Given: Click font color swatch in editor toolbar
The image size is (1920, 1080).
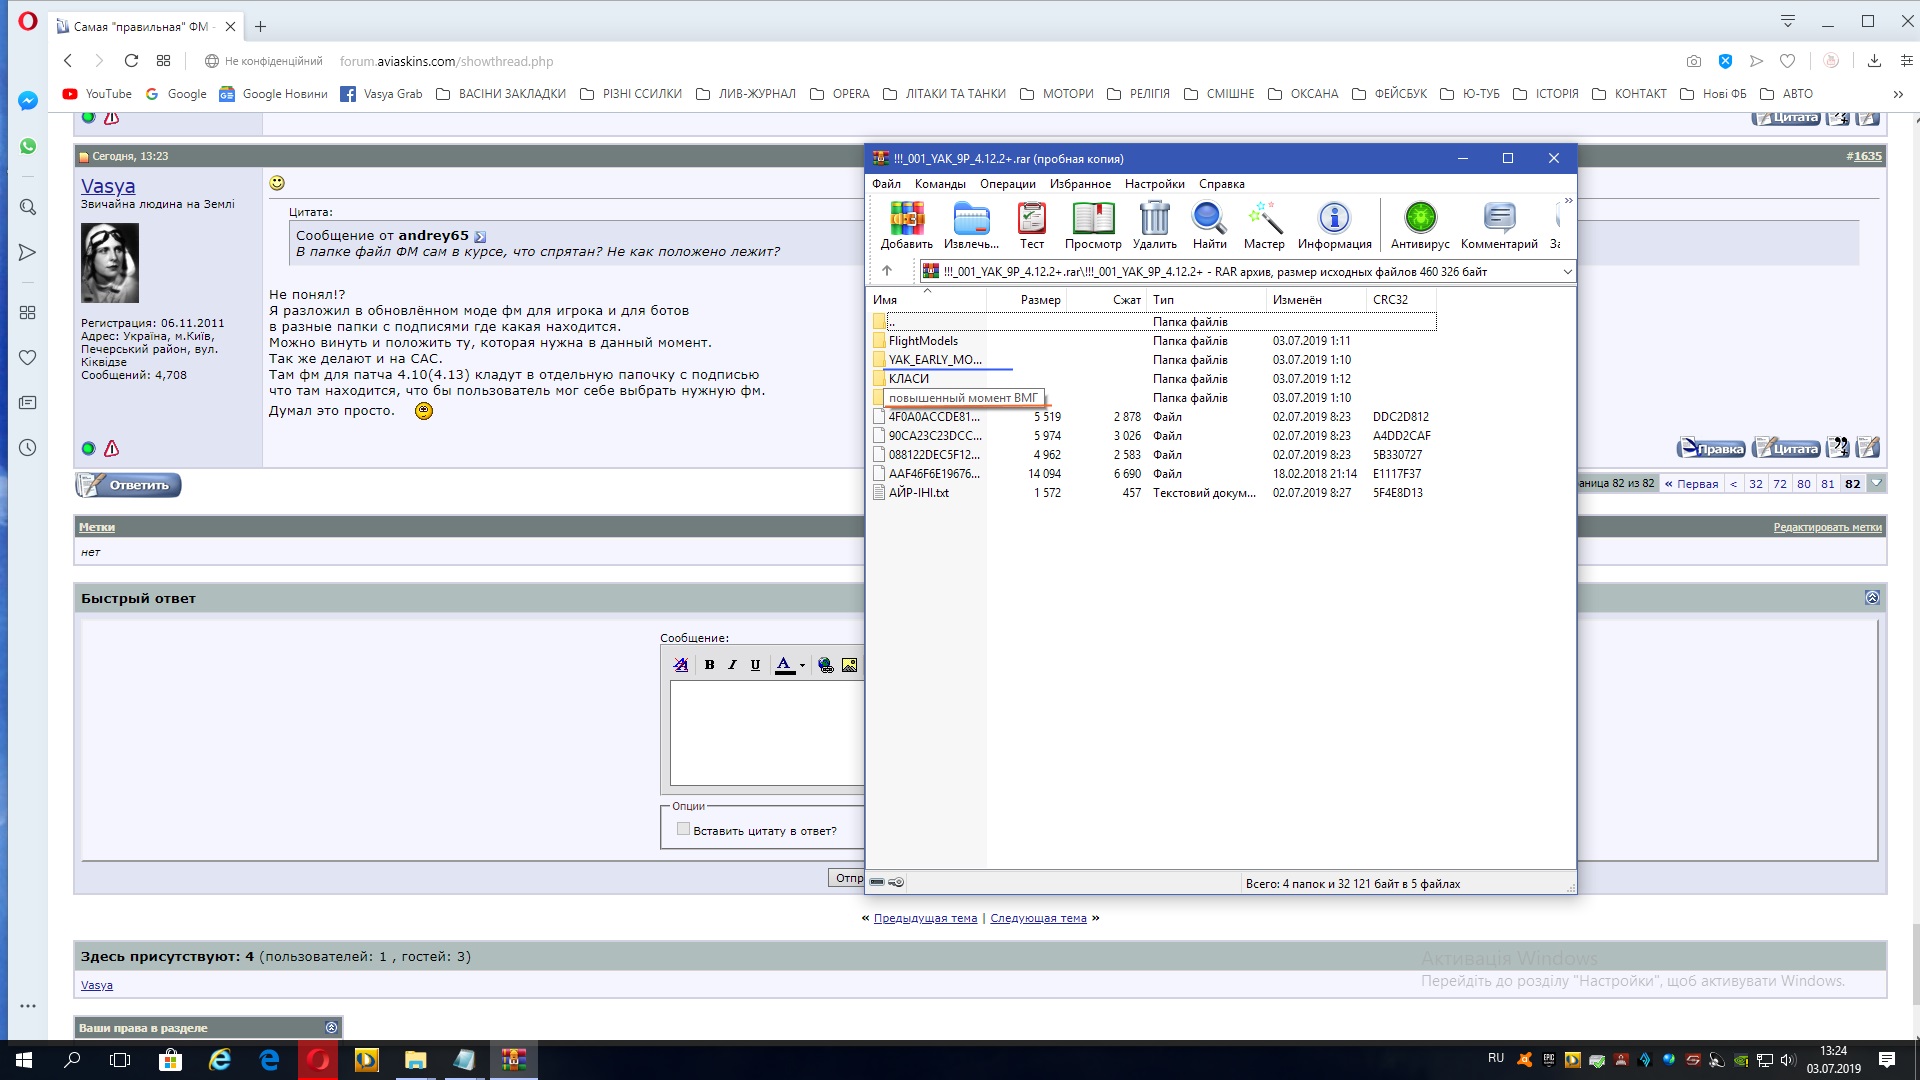Looking at the screenshot, I should [784, 665].
